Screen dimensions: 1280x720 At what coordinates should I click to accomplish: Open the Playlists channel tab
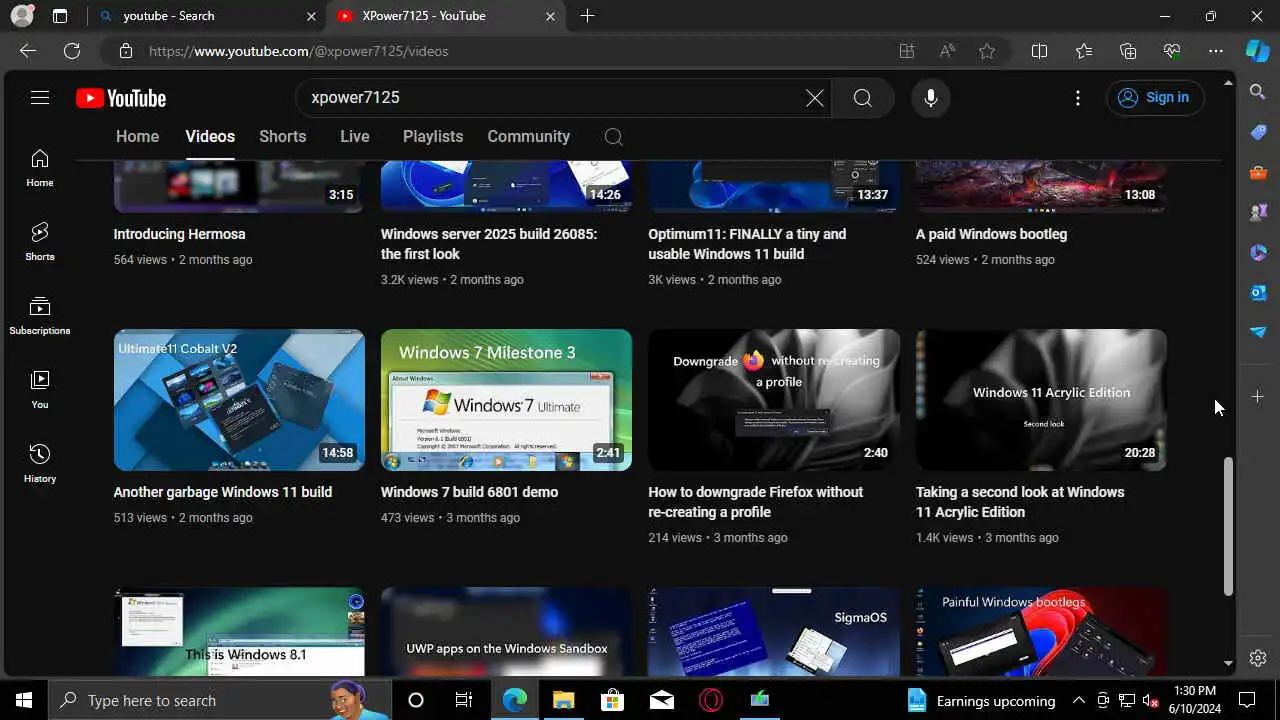click(433, 137)
